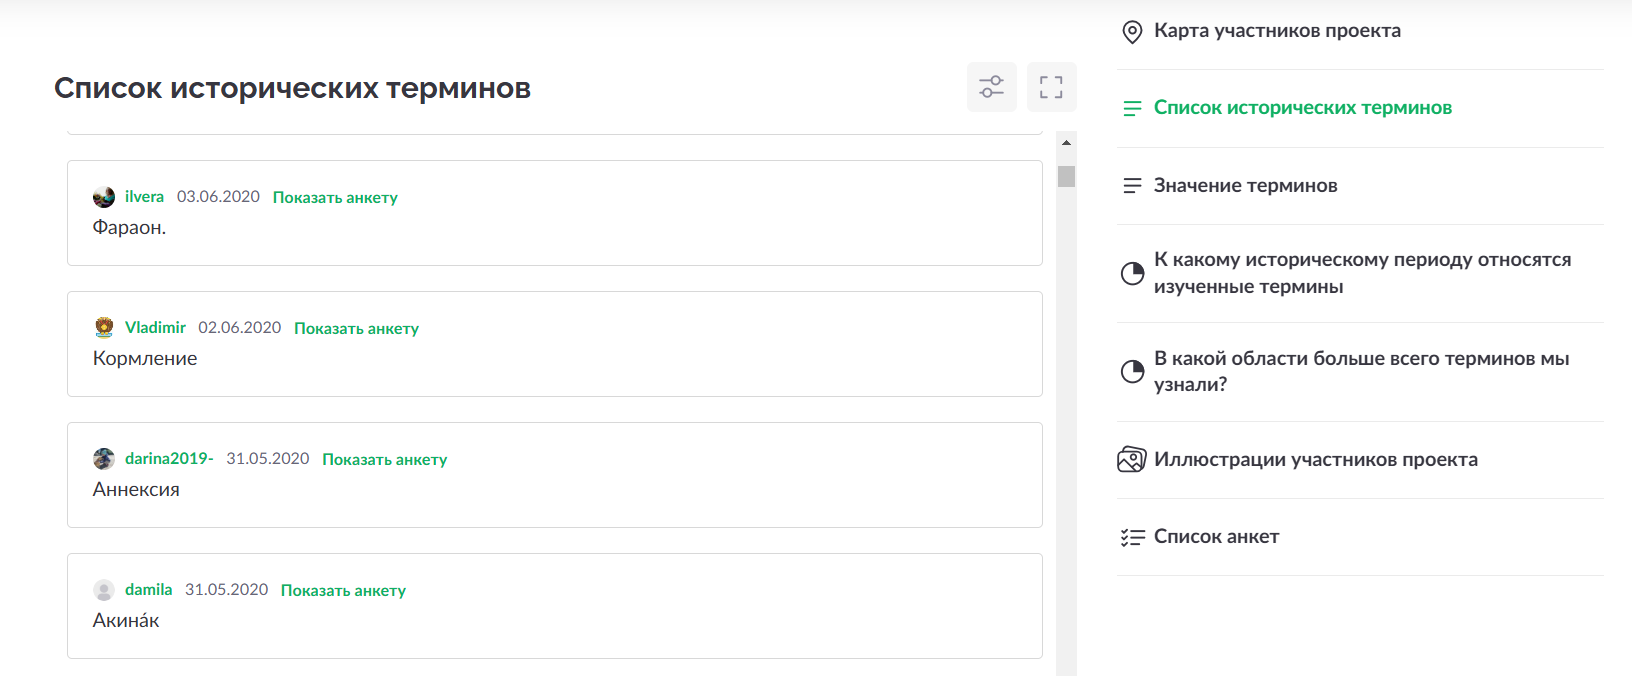Show questionnaire for Vladimir's Кормление entry

tap(356, 329)
